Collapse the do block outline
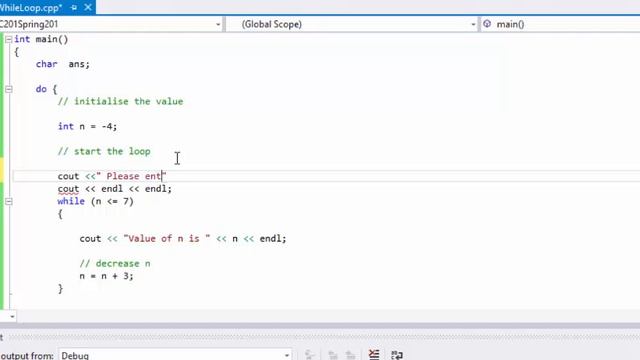The height and width of the screenshot is (360, 640). (x=9, y=89)
